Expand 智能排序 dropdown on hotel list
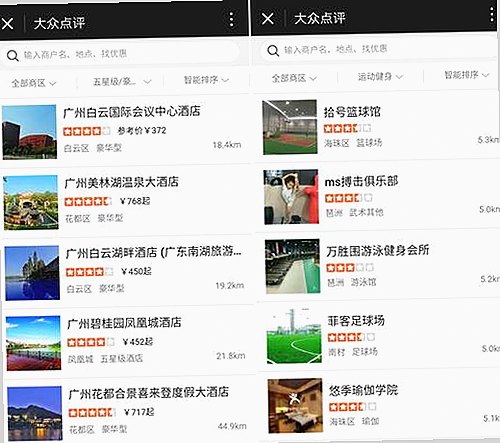 pos(206,80)
